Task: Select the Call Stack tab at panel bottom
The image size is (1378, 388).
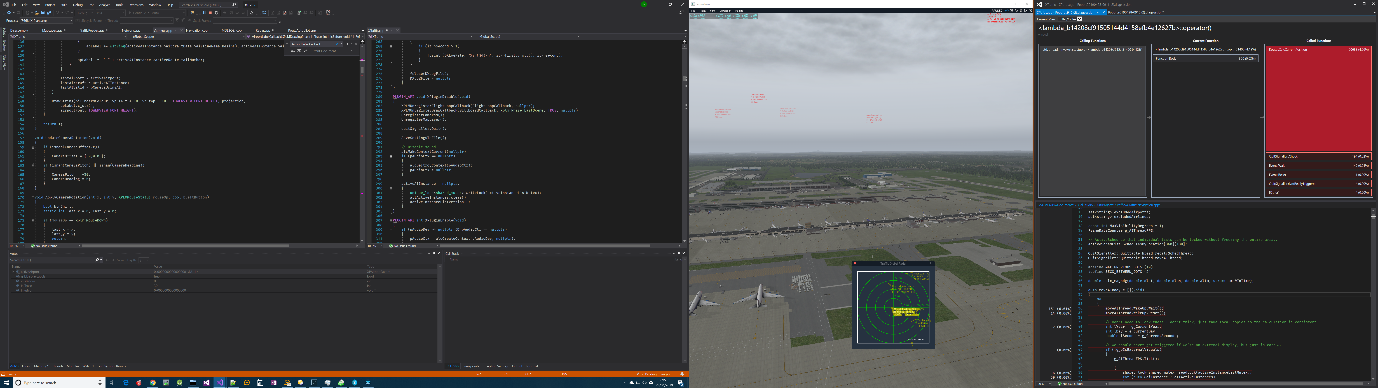Action: click(453, 366)
